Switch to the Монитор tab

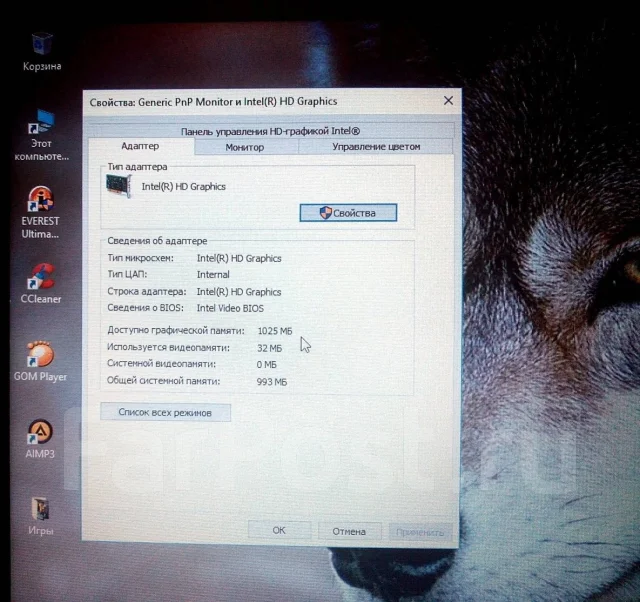245,147
